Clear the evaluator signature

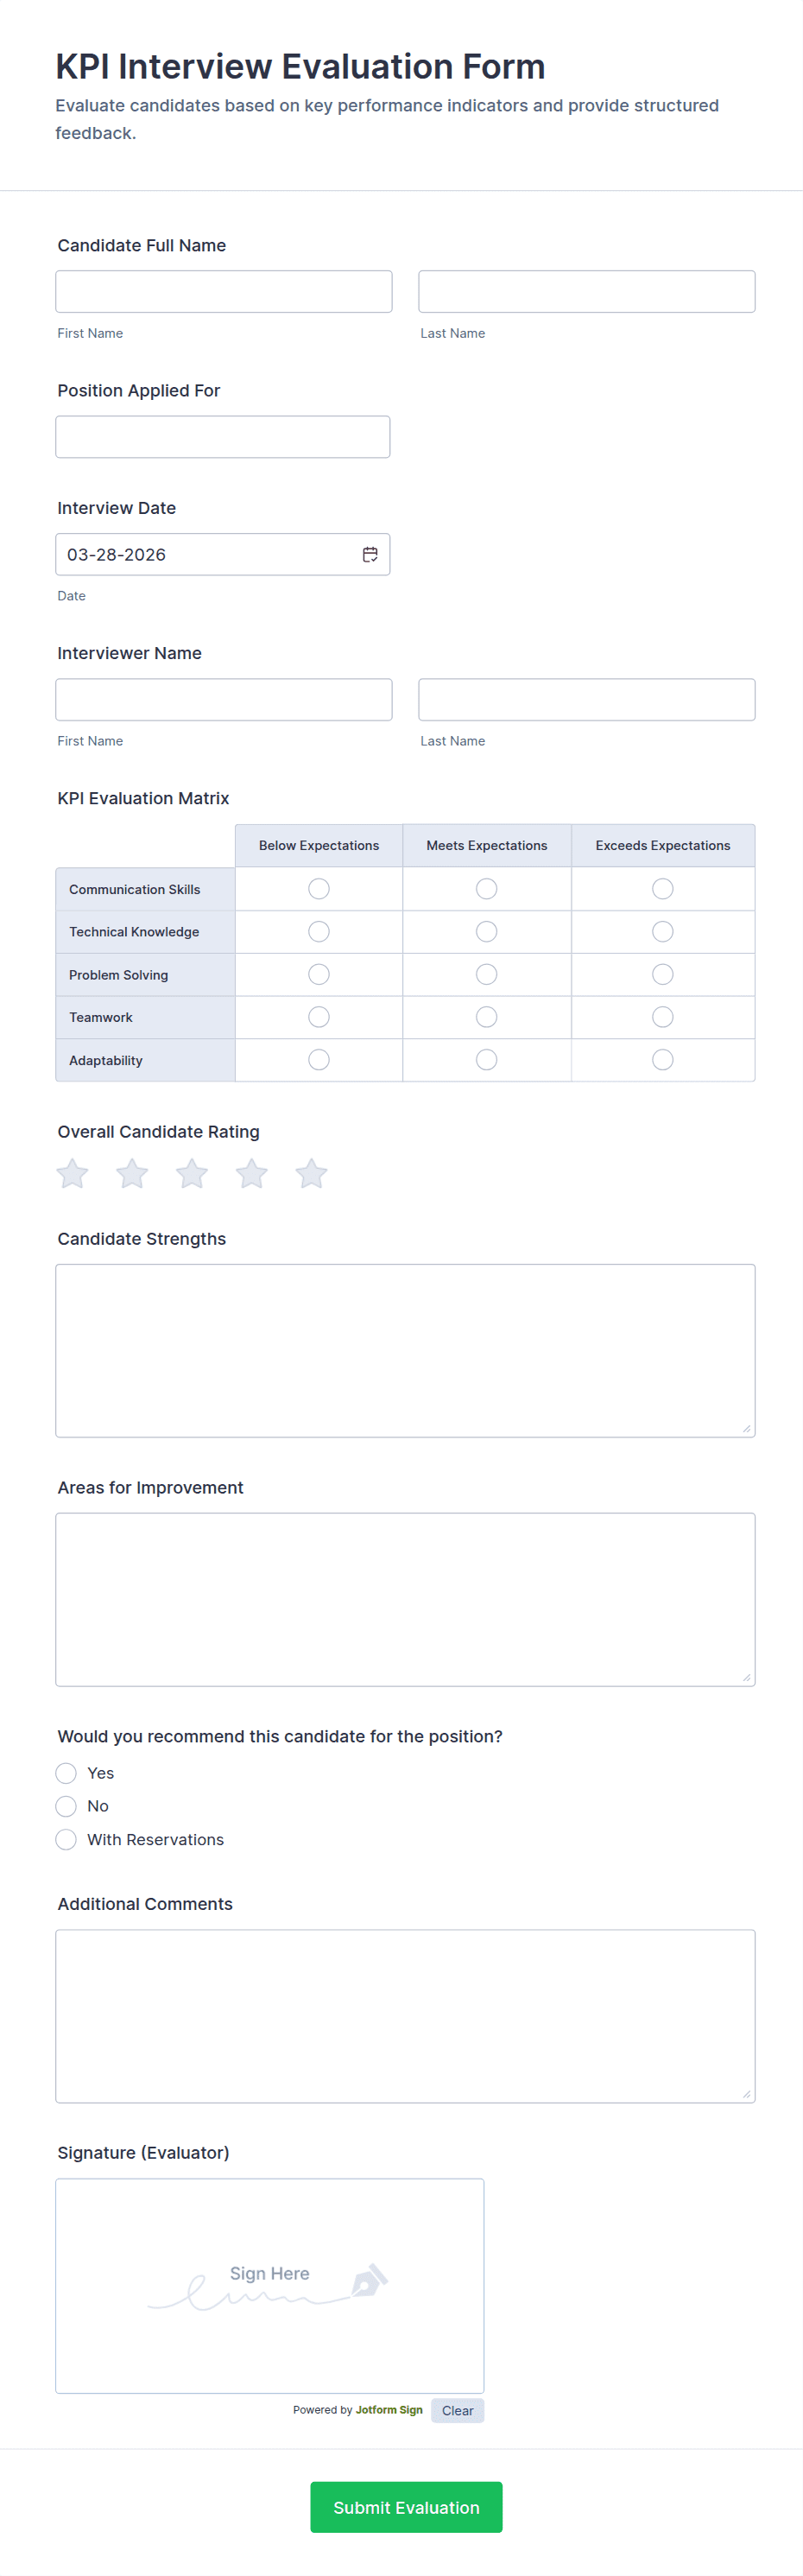coord(458,2410)
